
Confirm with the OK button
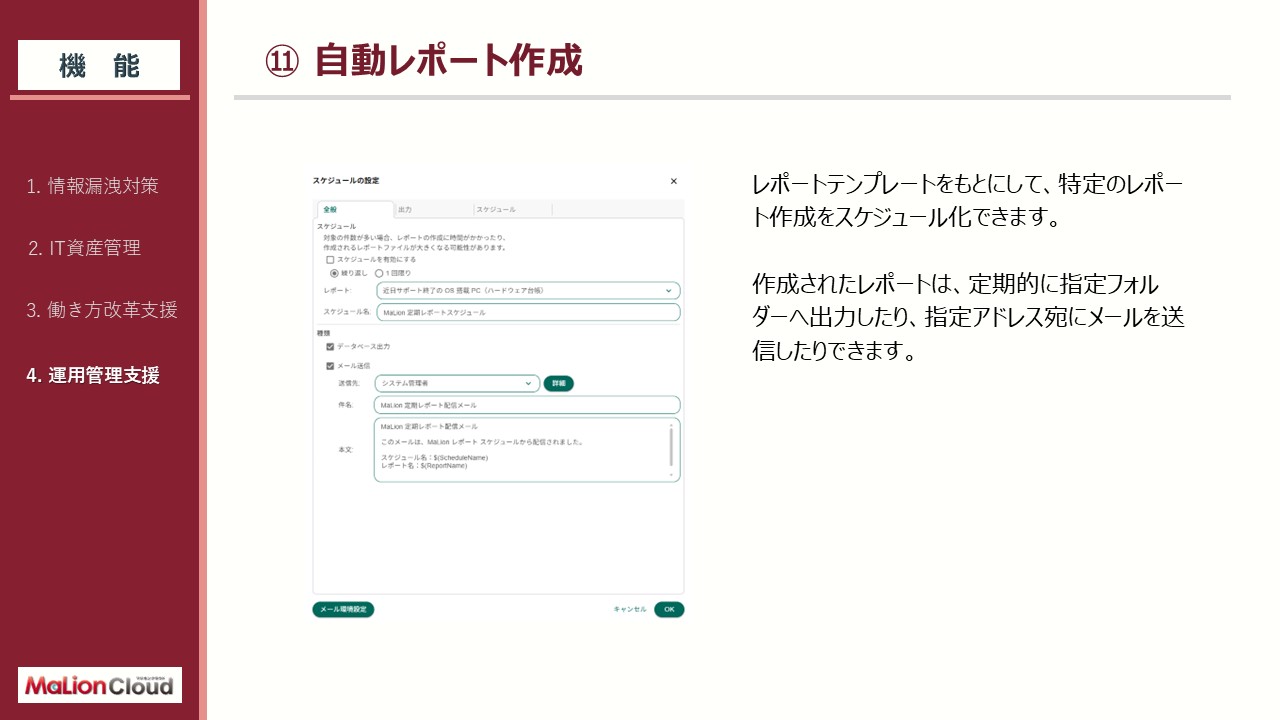(x=669, y=609)
